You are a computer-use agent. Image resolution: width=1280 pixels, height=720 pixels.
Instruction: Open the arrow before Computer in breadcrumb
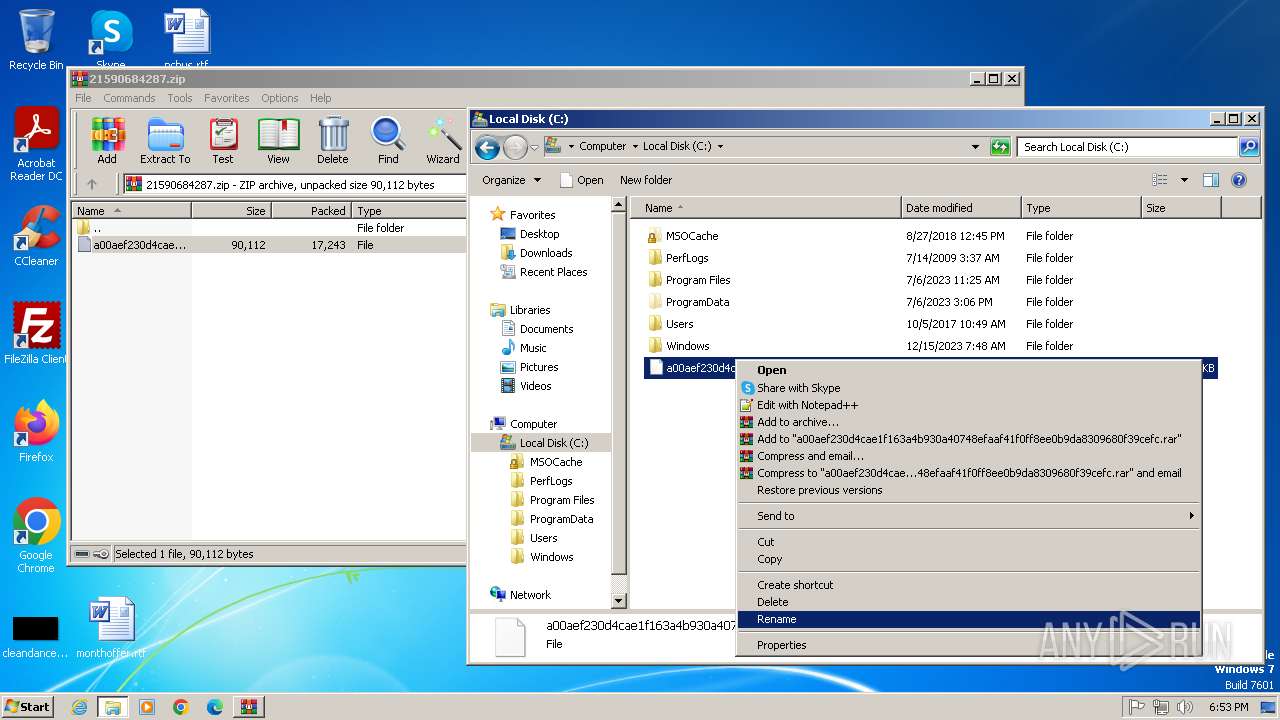click(571, 146)
